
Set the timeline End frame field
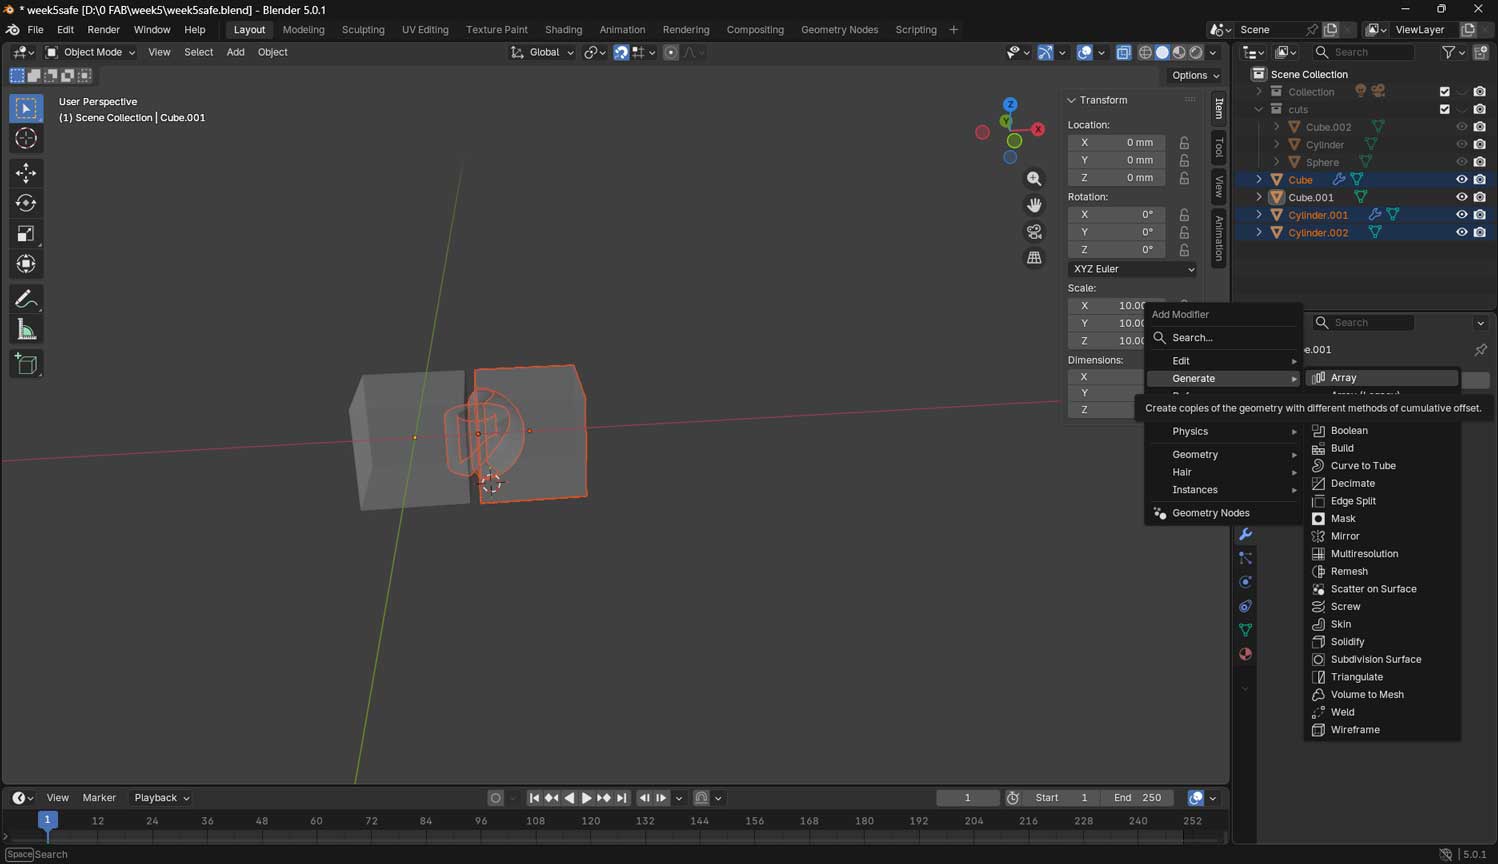1137,798
